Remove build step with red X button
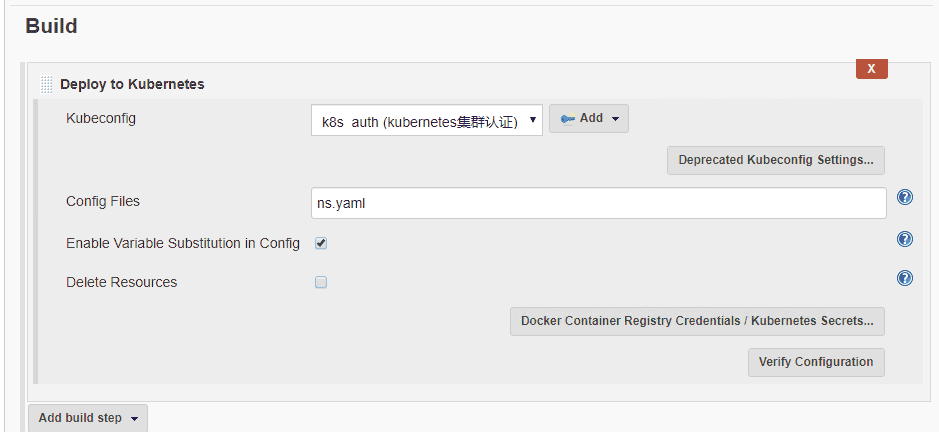939x432 pixels. click(871, 68)
